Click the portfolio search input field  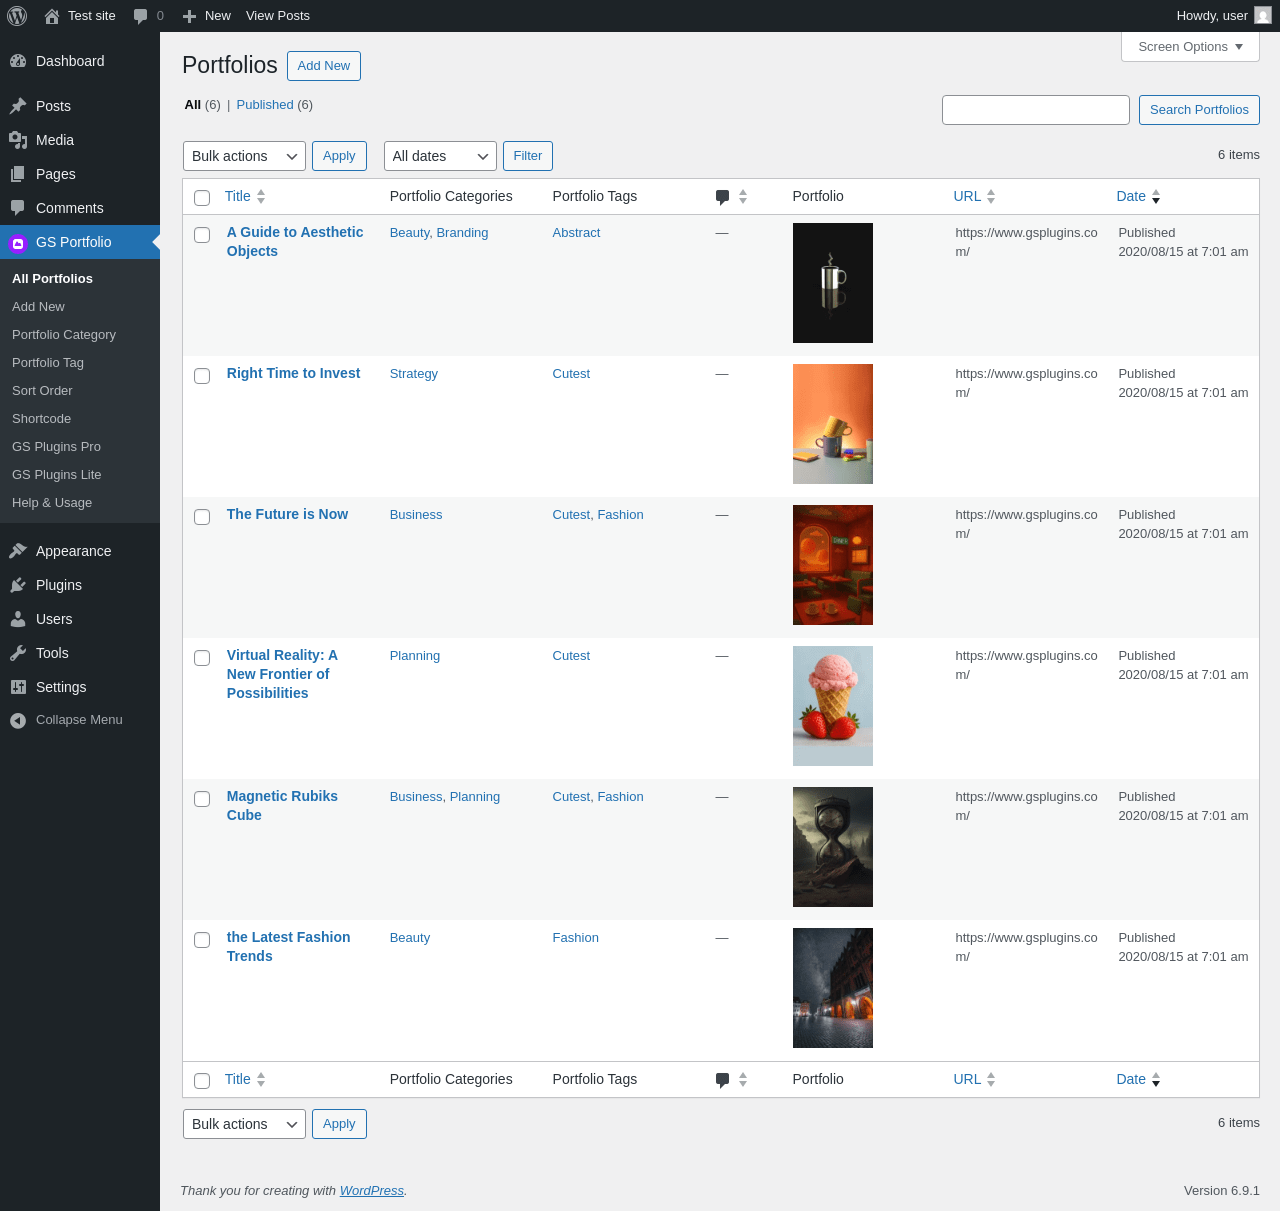[x=1036, y=110]
